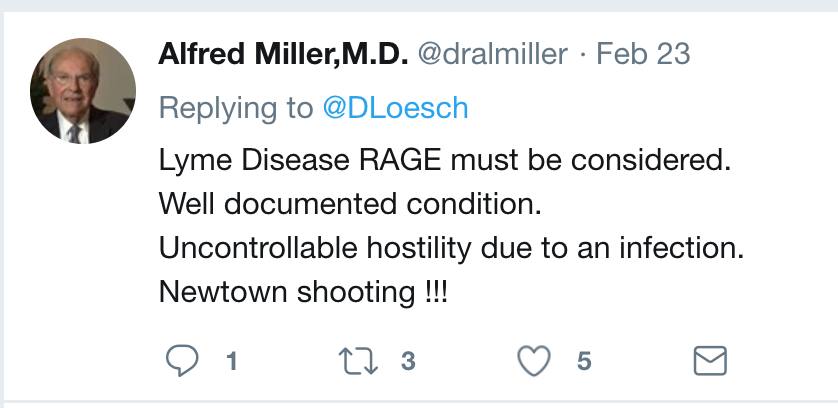Visit the @dralmiller handle

click(x=492, y=54)
